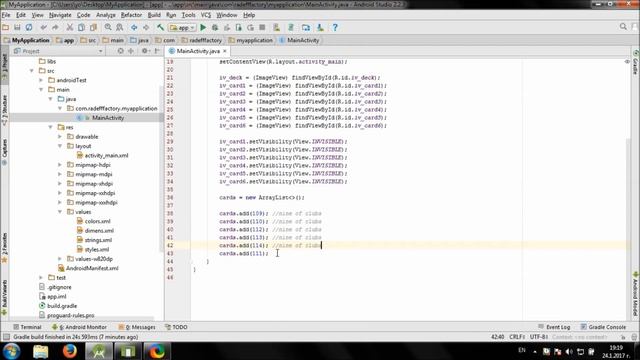Open Project Structure from the toolbar

pyautogui.click(x=306, y=27)
